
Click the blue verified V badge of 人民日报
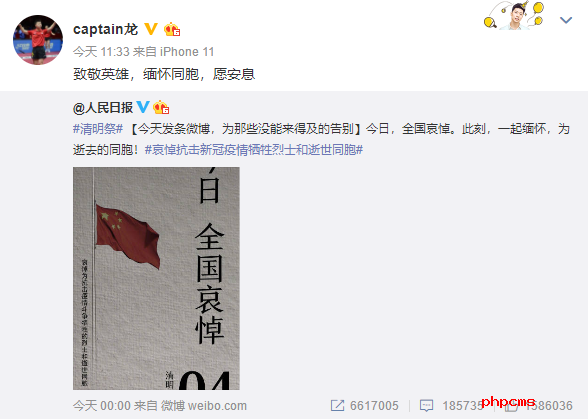coord(143,107)
